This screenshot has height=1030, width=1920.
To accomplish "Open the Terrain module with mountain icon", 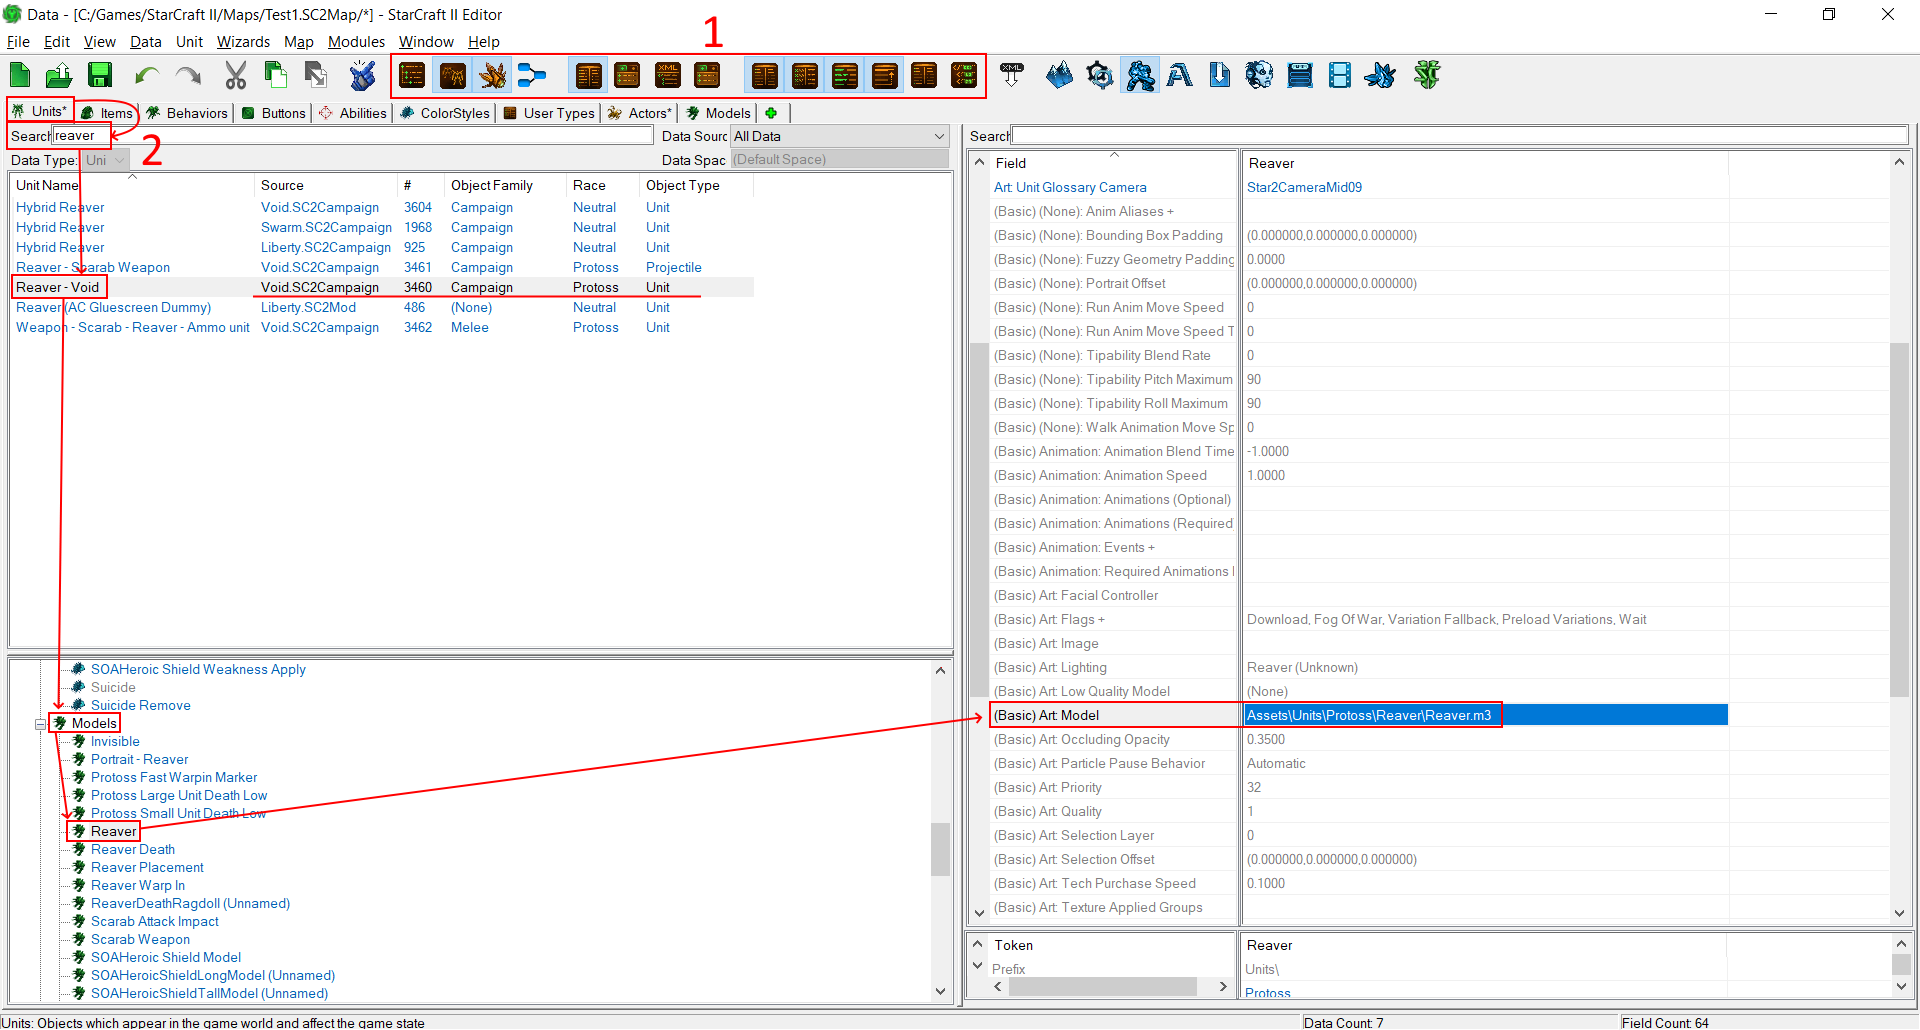I will coord(1059,75).
